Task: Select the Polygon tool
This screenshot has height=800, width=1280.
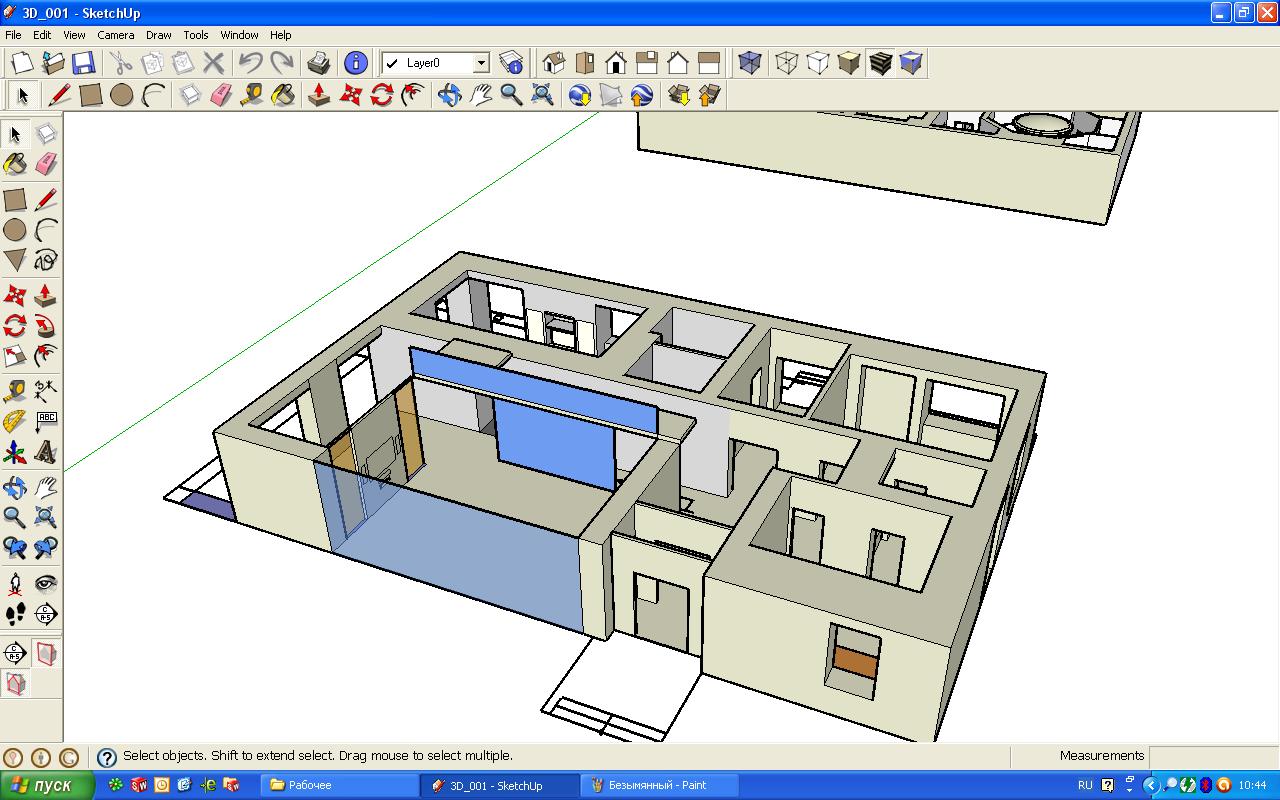Action: coord(15,260)
